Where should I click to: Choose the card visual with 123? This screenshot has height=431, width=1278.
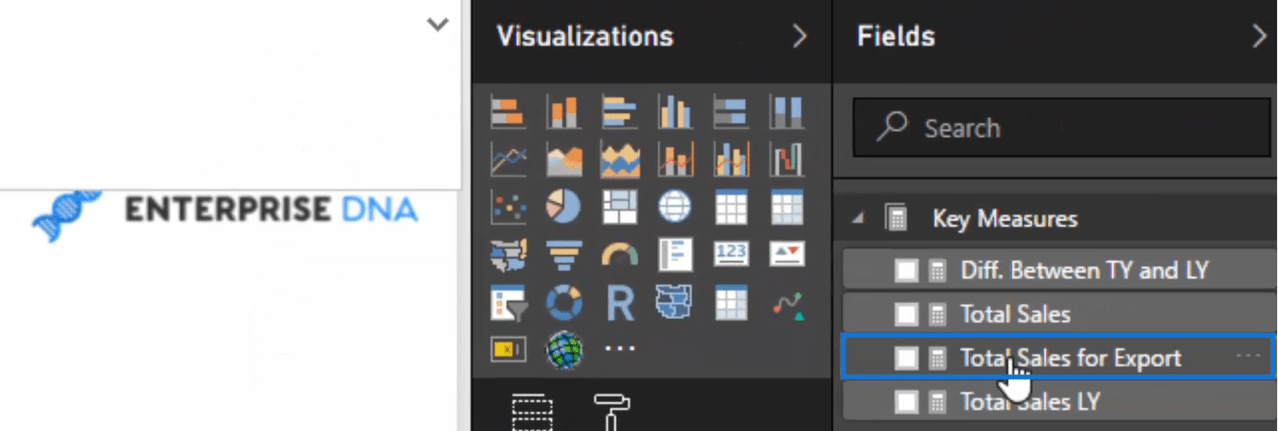(x=731, y=255)
